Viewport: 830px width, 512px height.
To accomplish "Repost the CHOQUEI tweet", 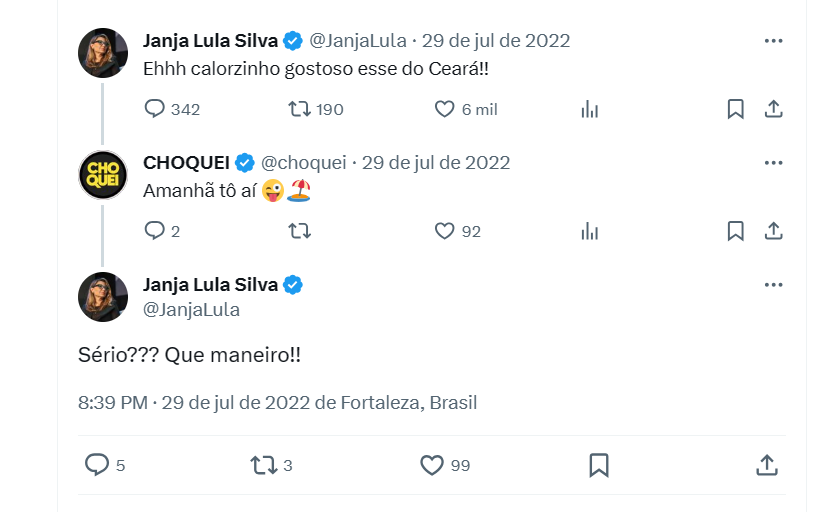I will 299,231.
